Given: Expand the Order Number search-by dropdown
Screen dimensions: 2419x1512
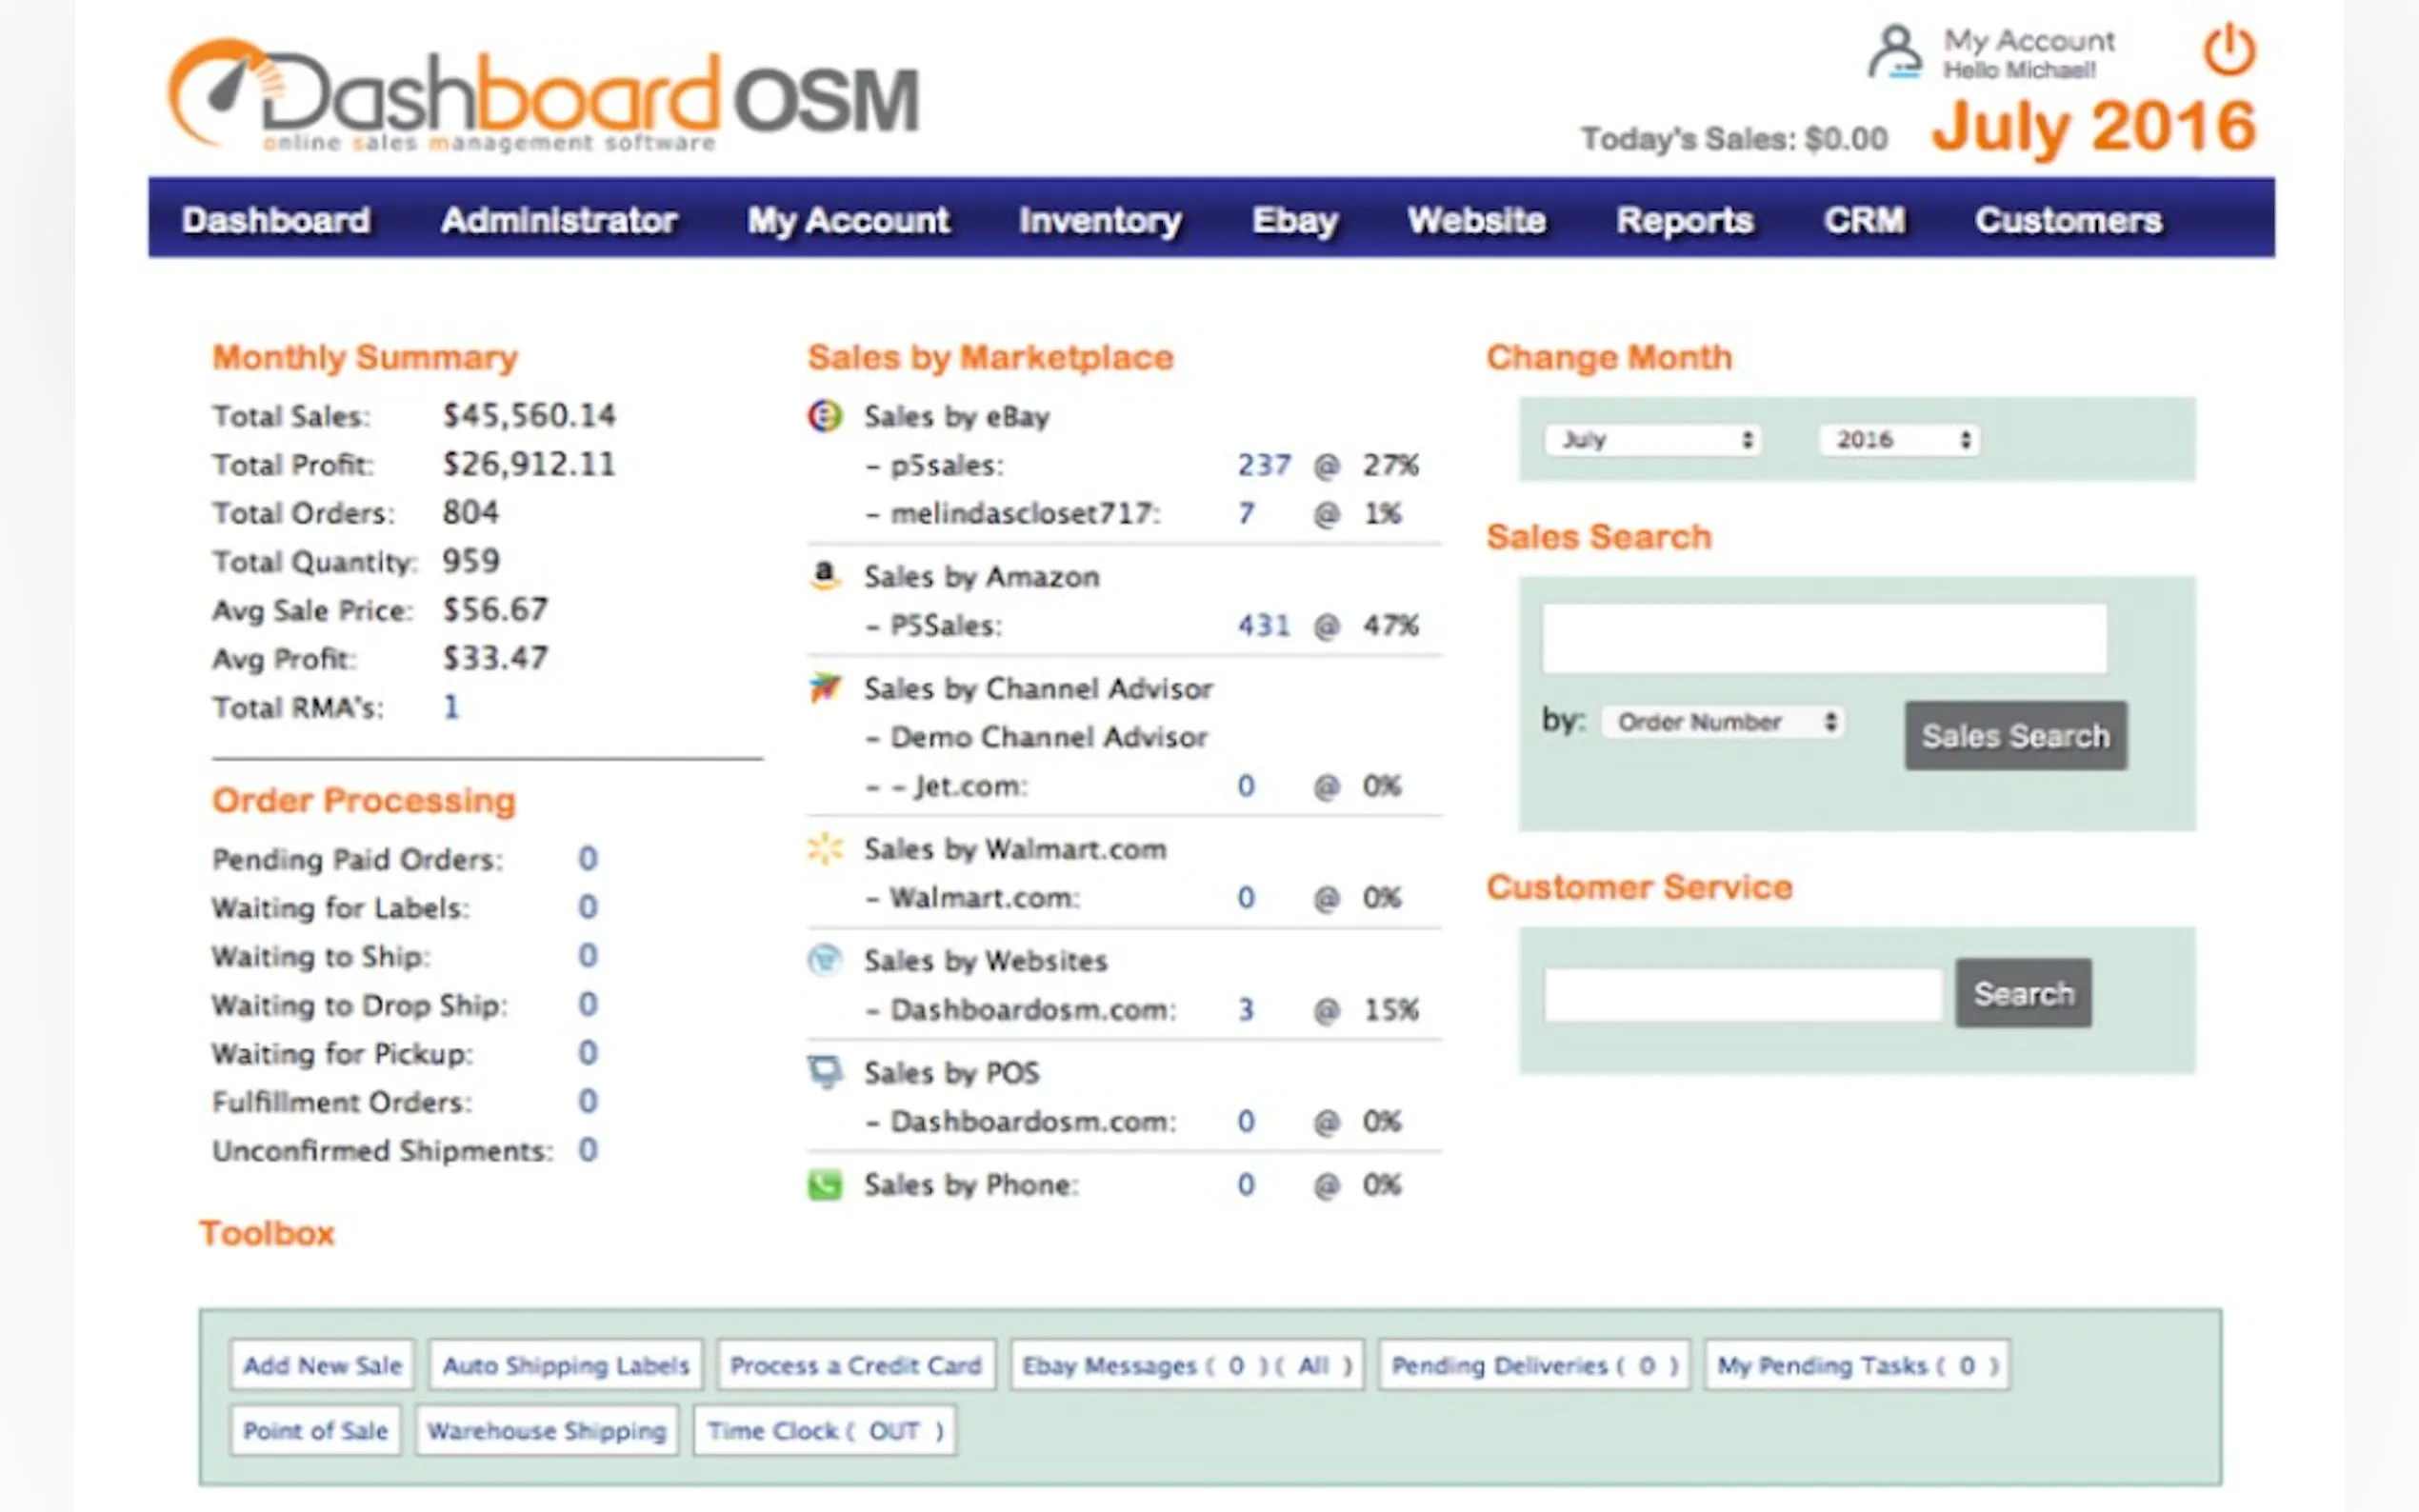Looking at the screenshot, I should click(x=1724, y=722).
